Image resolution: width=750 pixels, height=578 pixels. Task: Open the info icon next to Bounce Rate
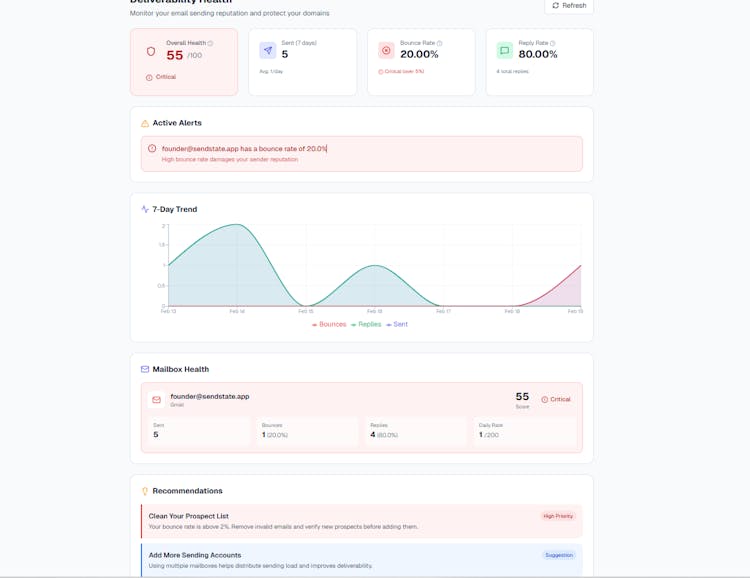click(439, 43)
